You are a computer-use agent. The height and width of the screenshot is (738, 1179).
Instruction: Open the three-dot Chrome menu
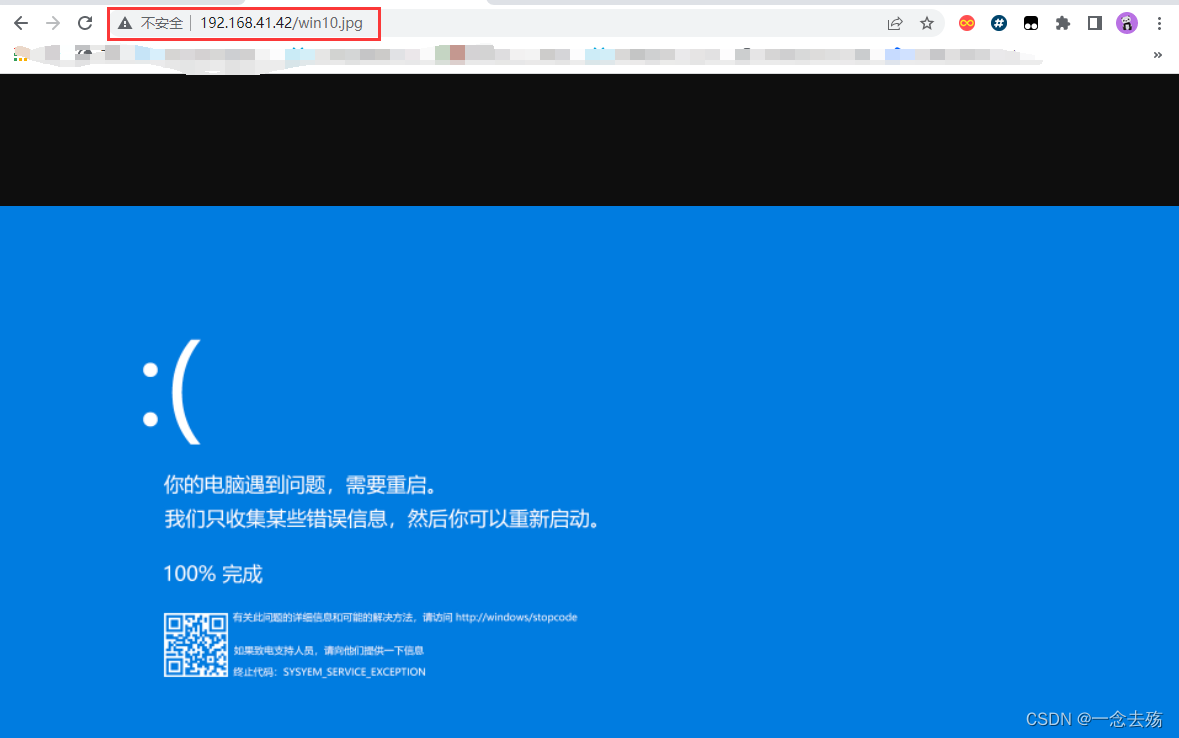click(1159, 22)
